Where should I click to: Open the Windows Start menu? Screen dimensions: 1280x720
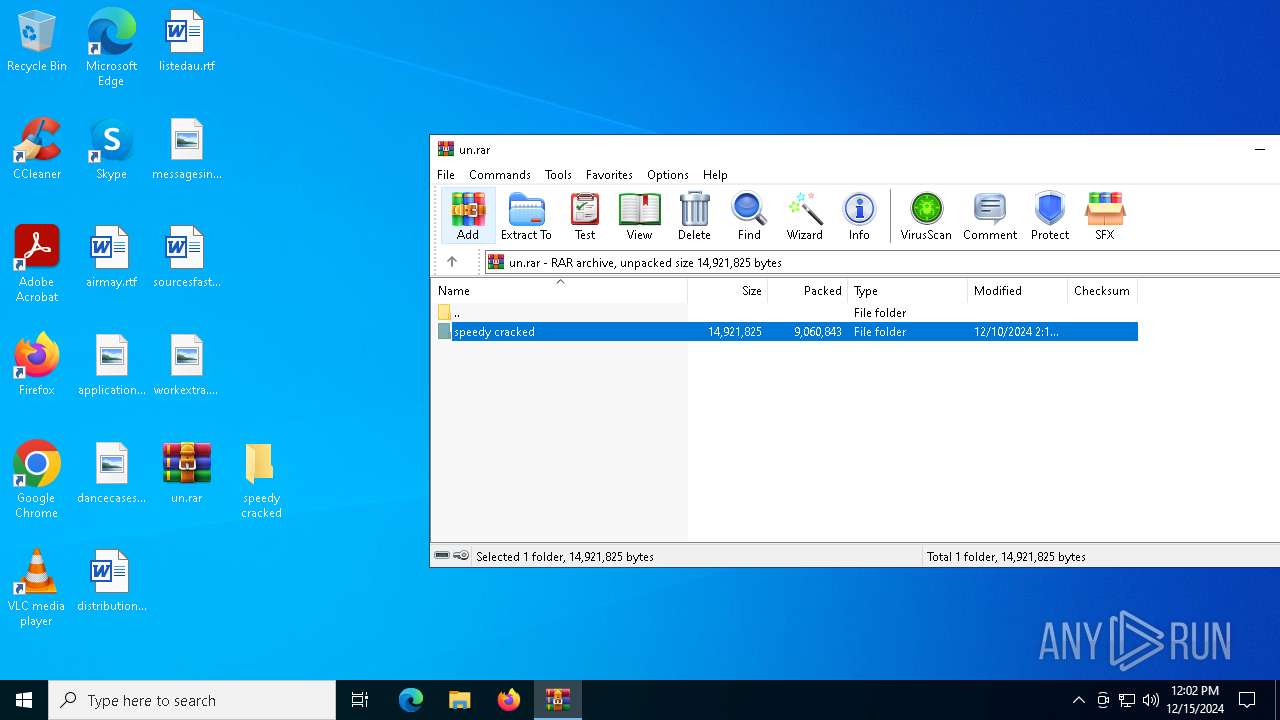click(24, 700)
